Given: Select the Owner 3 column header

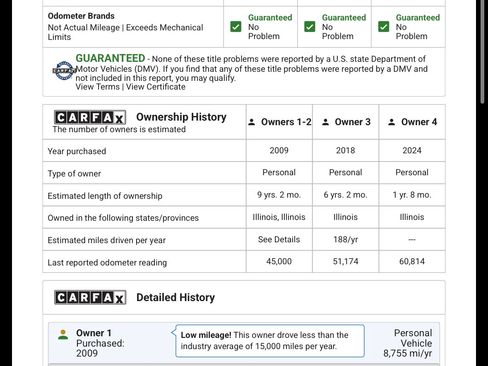Looking at the screenshot, I should 346,122.
